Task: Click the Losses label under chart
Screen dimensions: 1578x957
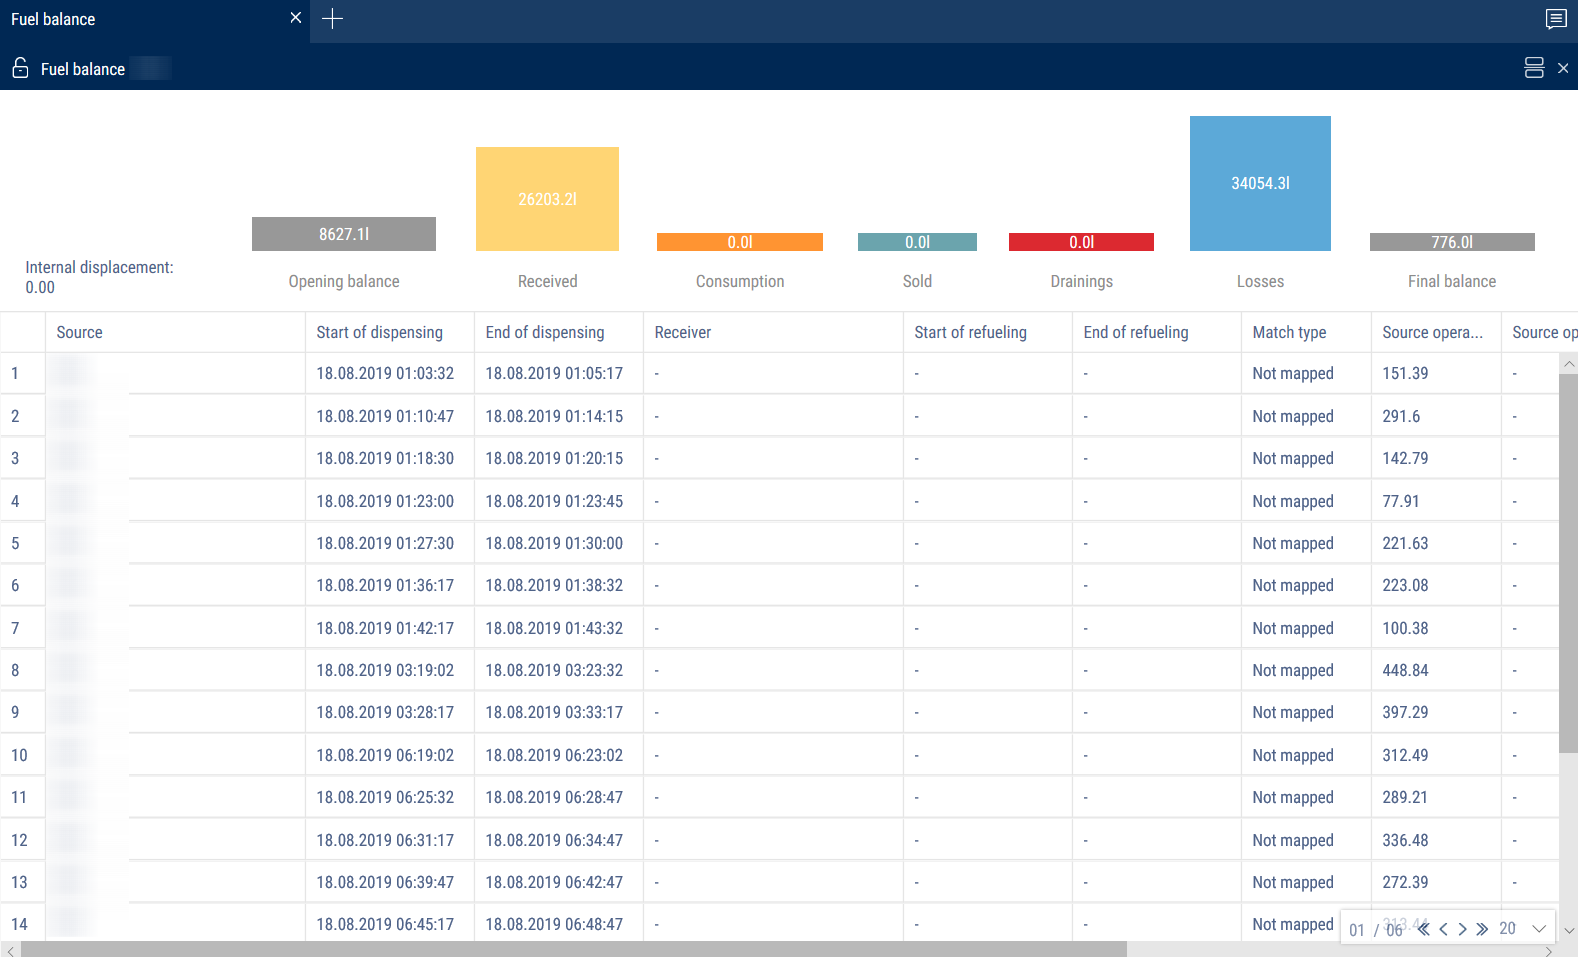Action: click(x=1260, y=281)
